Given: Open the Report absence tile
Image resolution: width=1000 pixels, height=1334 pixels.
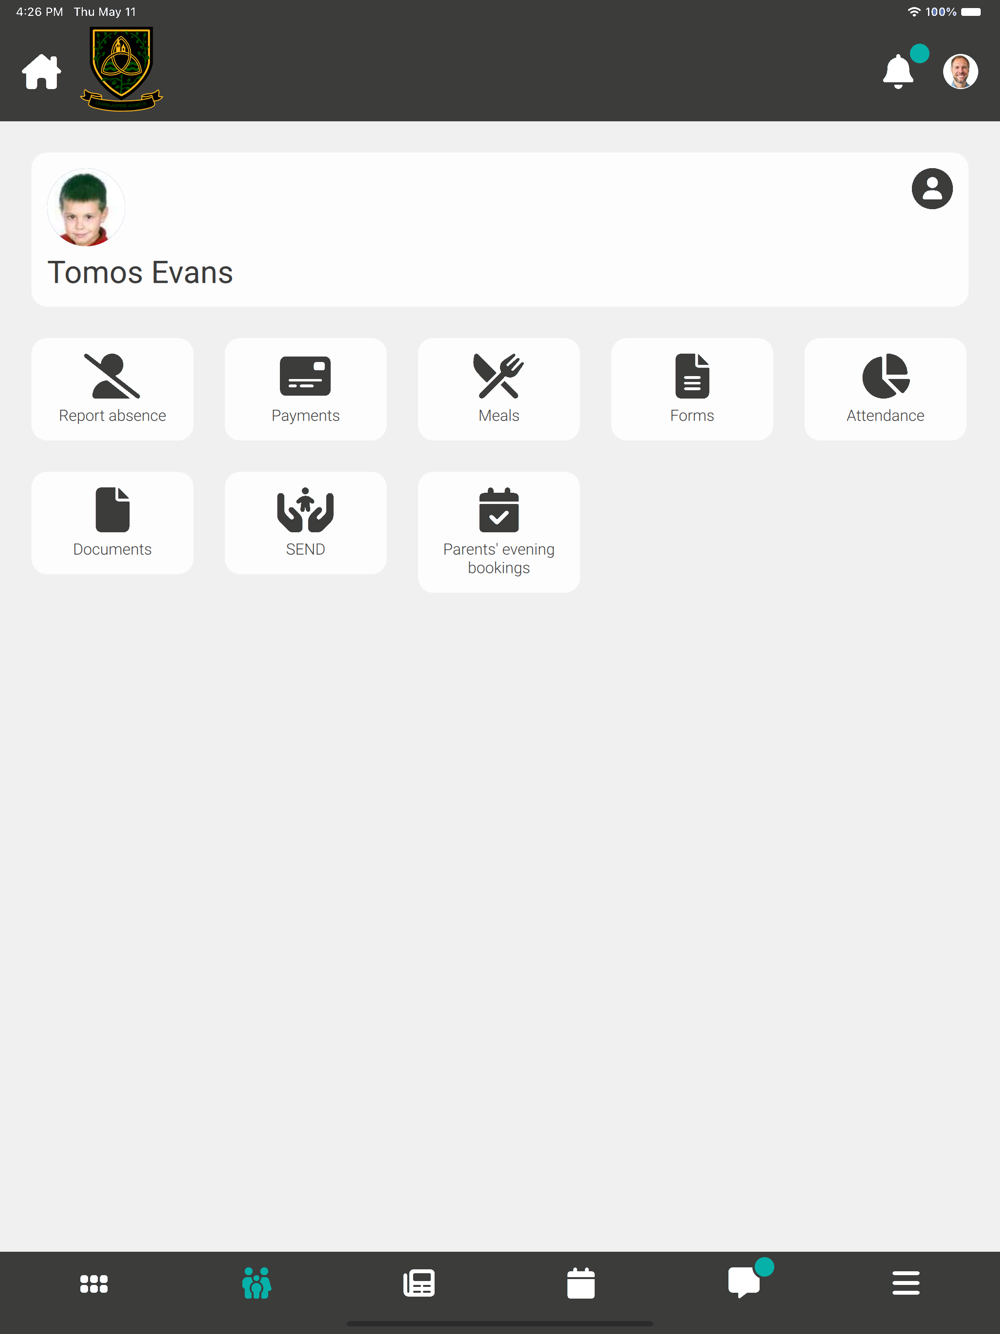Looking at the screenshot, I should click(x=112, y=389).
